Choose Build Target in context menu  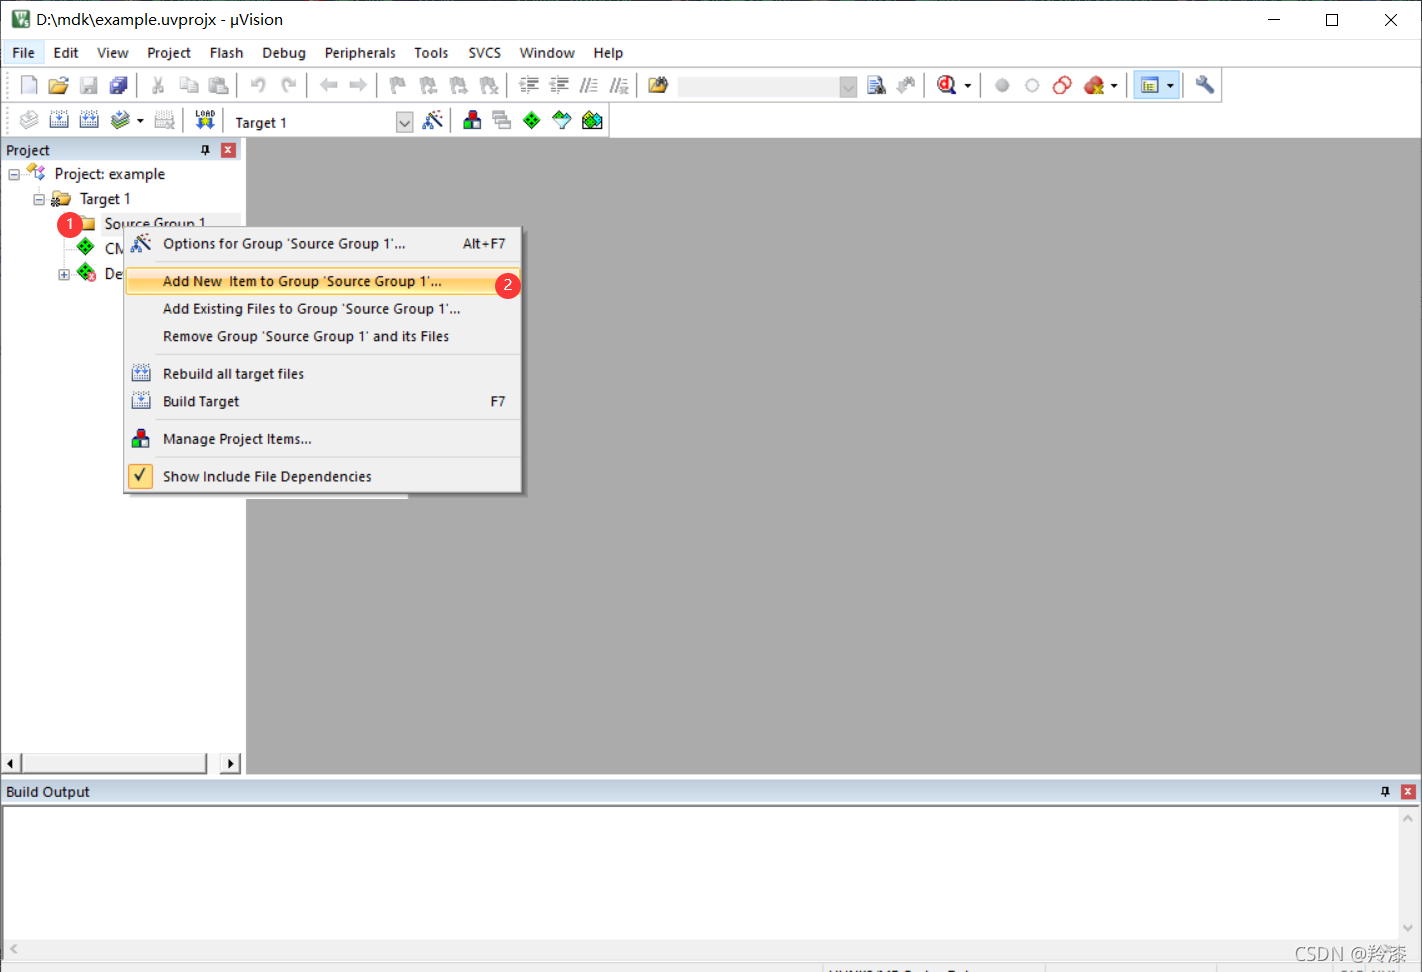323,402
